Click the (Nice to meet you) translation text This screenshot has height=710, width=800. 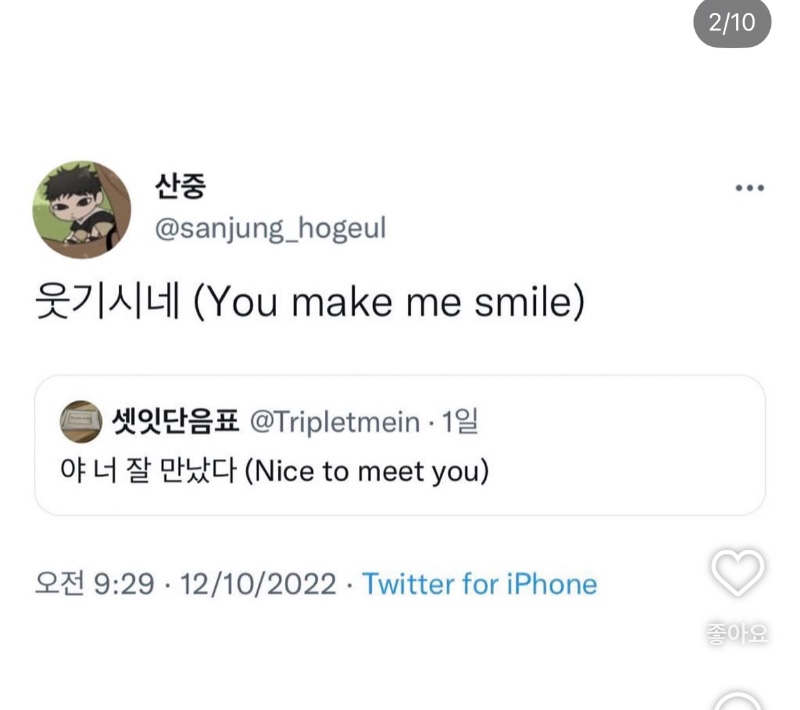coord(367,471)
